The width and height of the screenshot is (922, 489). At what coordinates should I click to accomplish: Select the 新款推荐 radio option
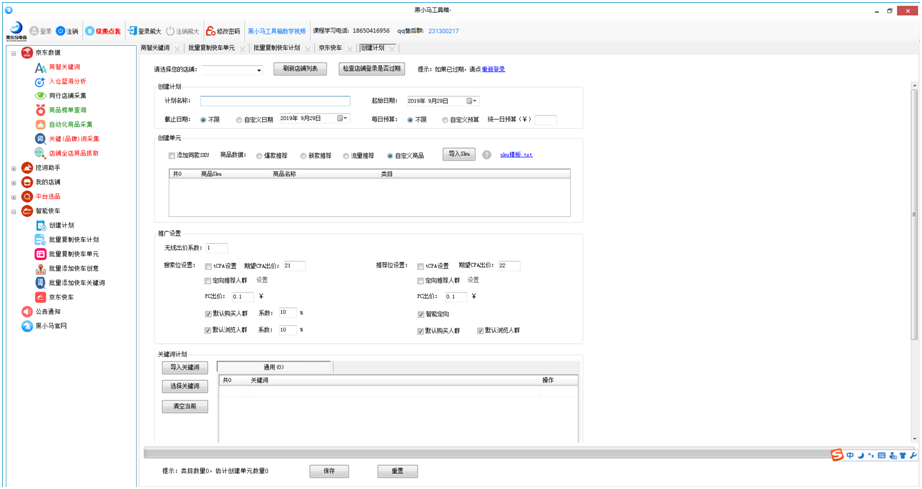tap(303, 156)
